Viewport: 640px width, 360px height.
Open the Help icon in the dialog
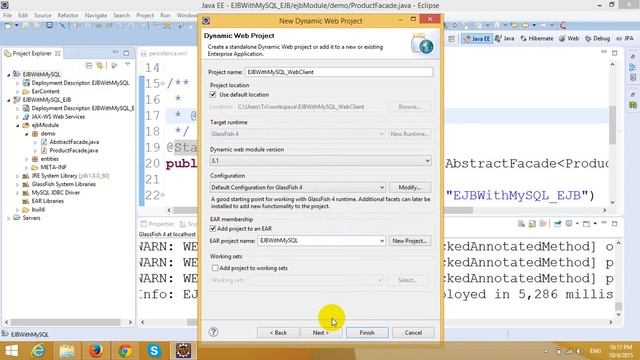[213, 332]
